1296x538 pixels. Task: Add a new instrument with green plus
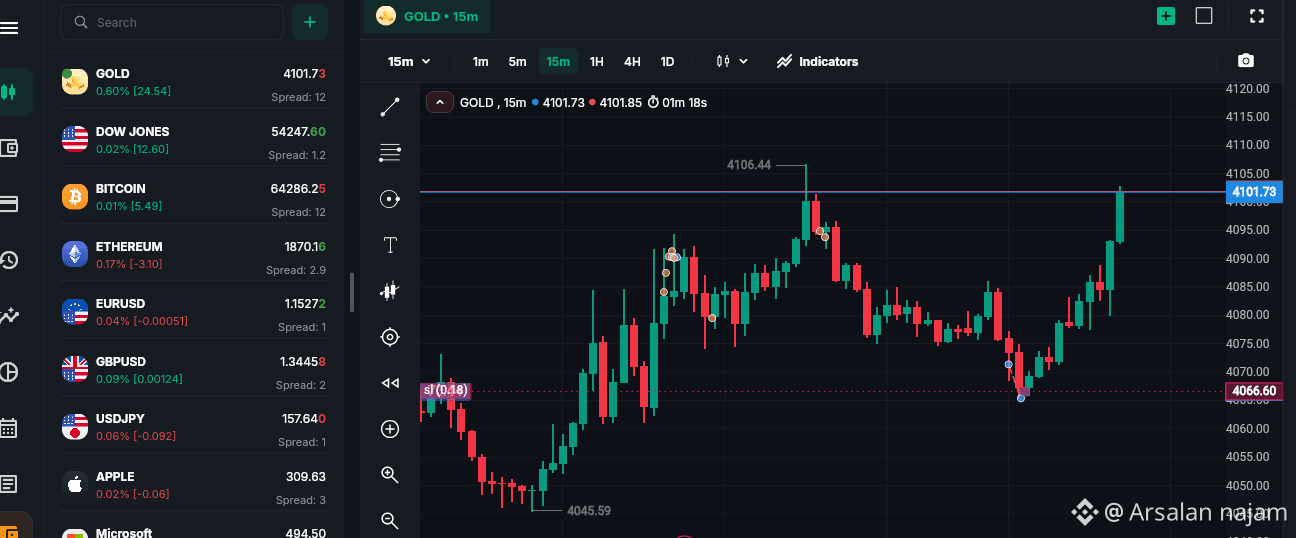click(310, 22)
